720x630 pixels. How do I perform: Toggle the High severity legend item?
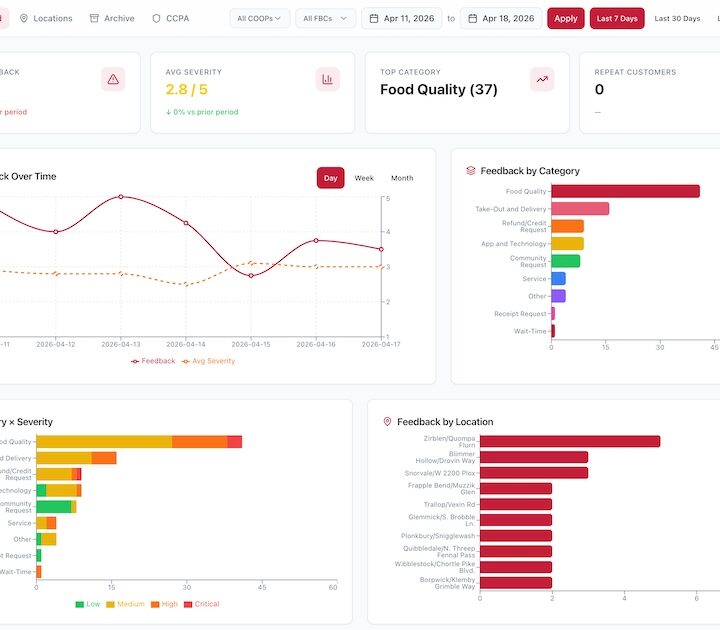[164, 604]
